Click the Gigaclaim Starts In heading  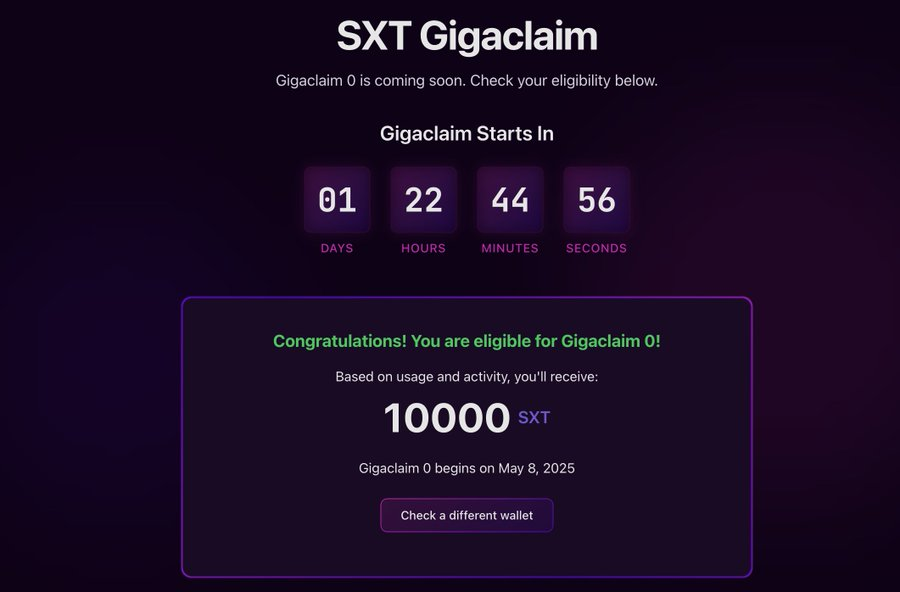pyautogui.click(x=467, y=134)
